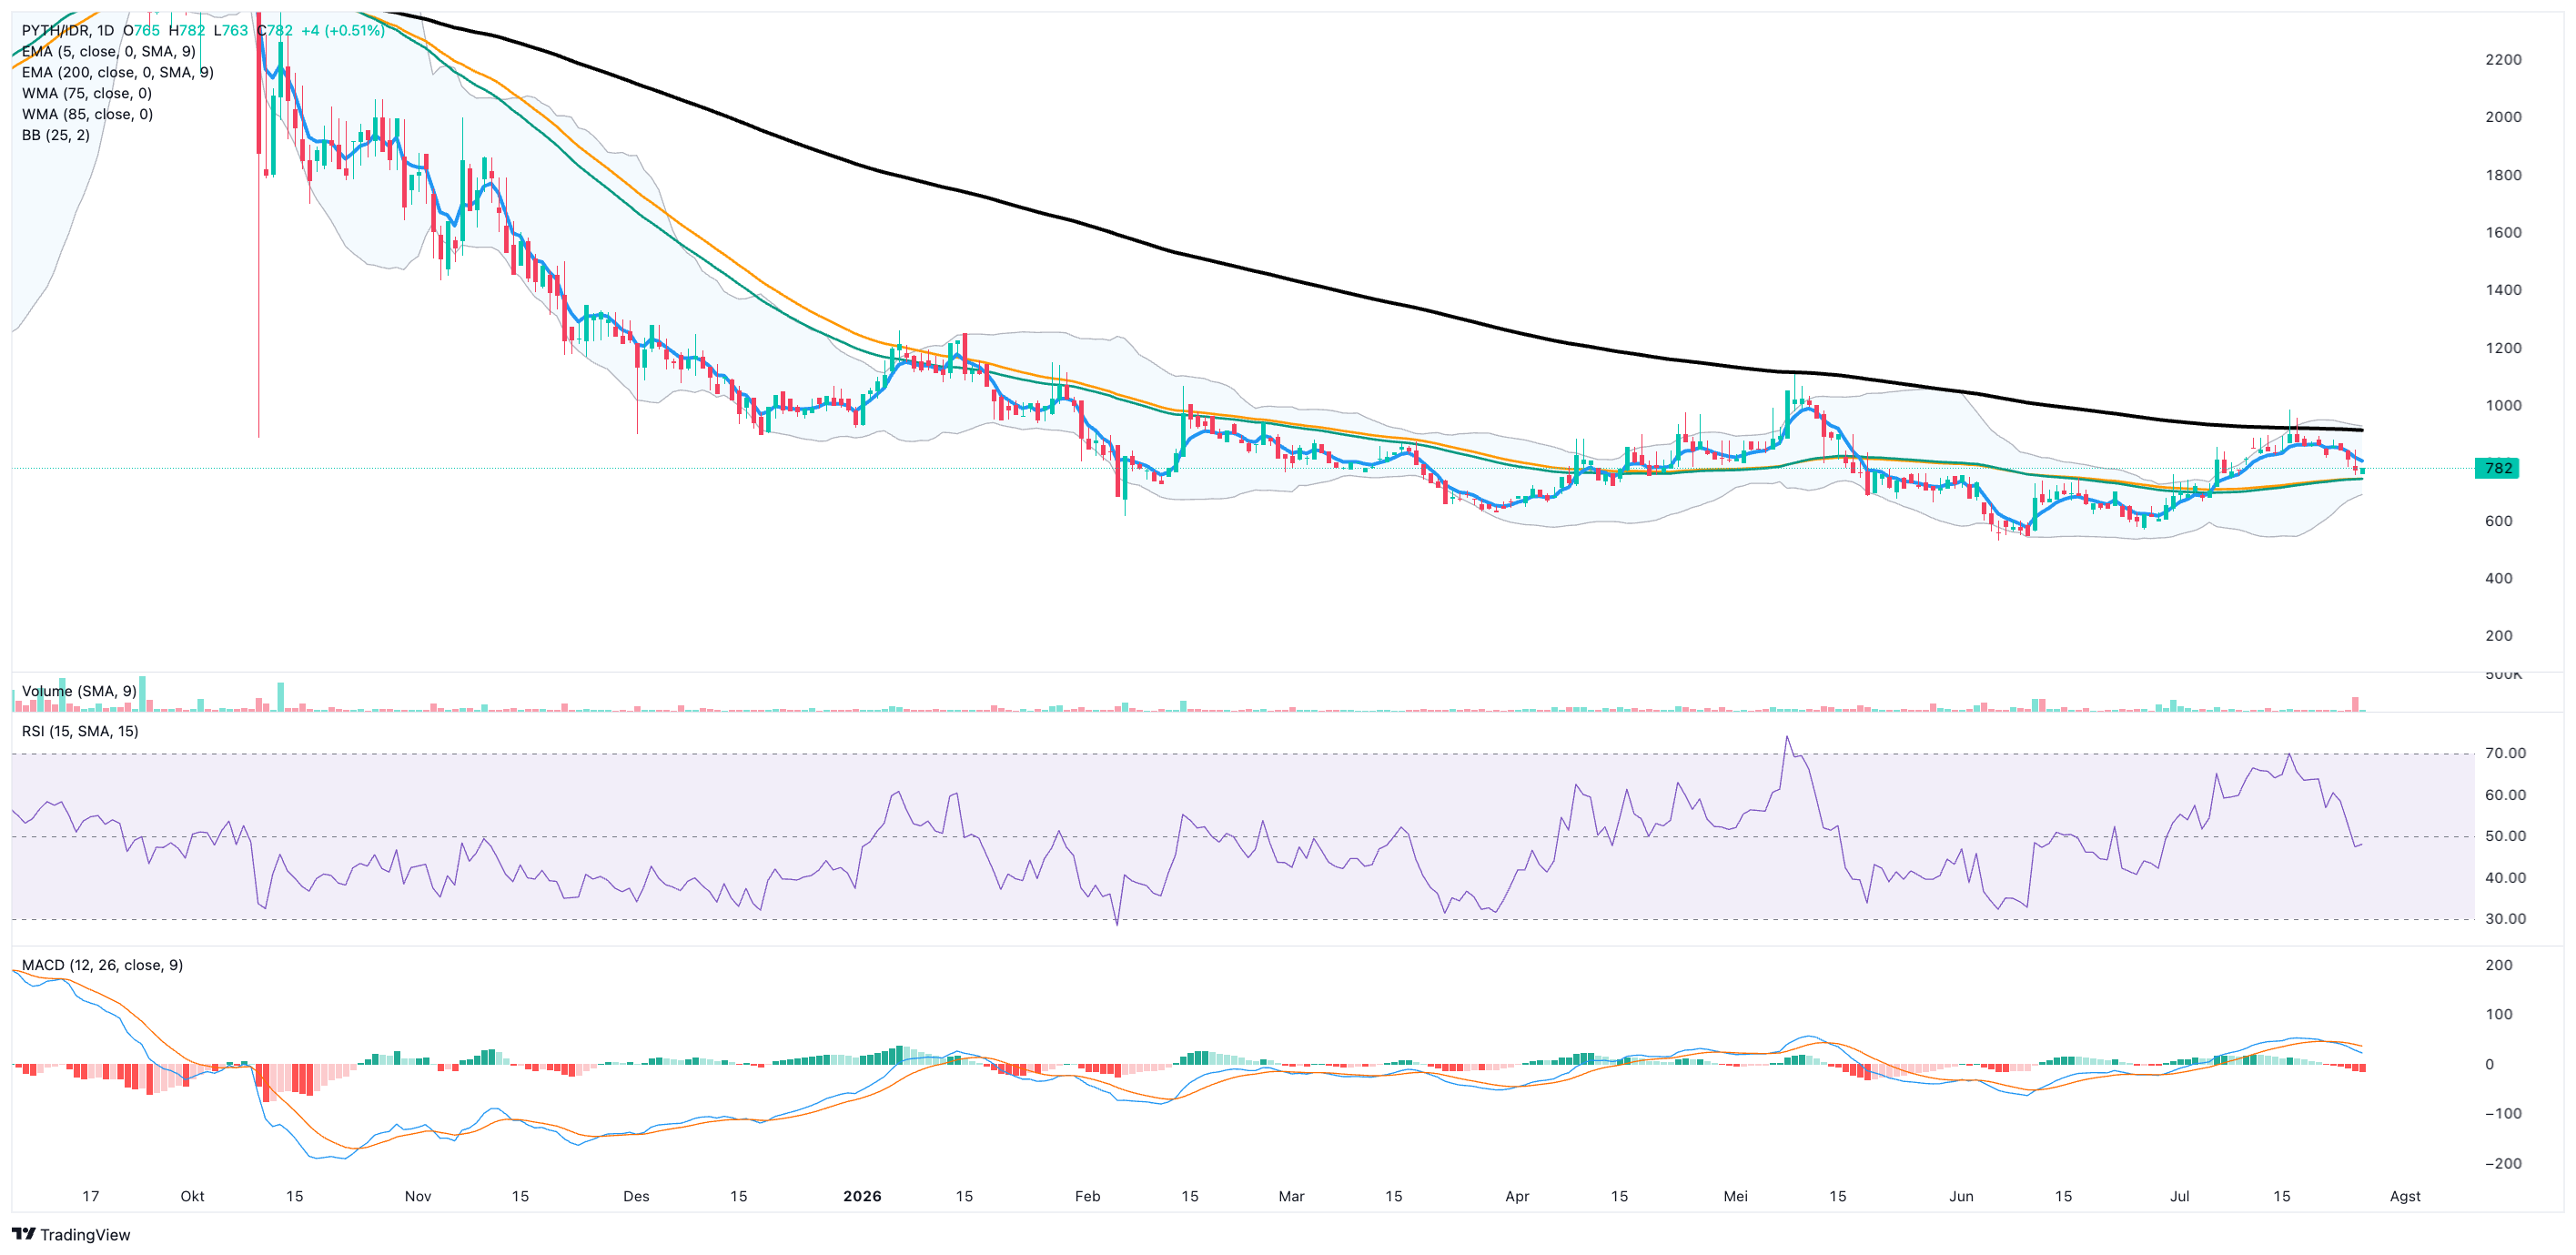Click the Nov date label

click(418, 1197)
